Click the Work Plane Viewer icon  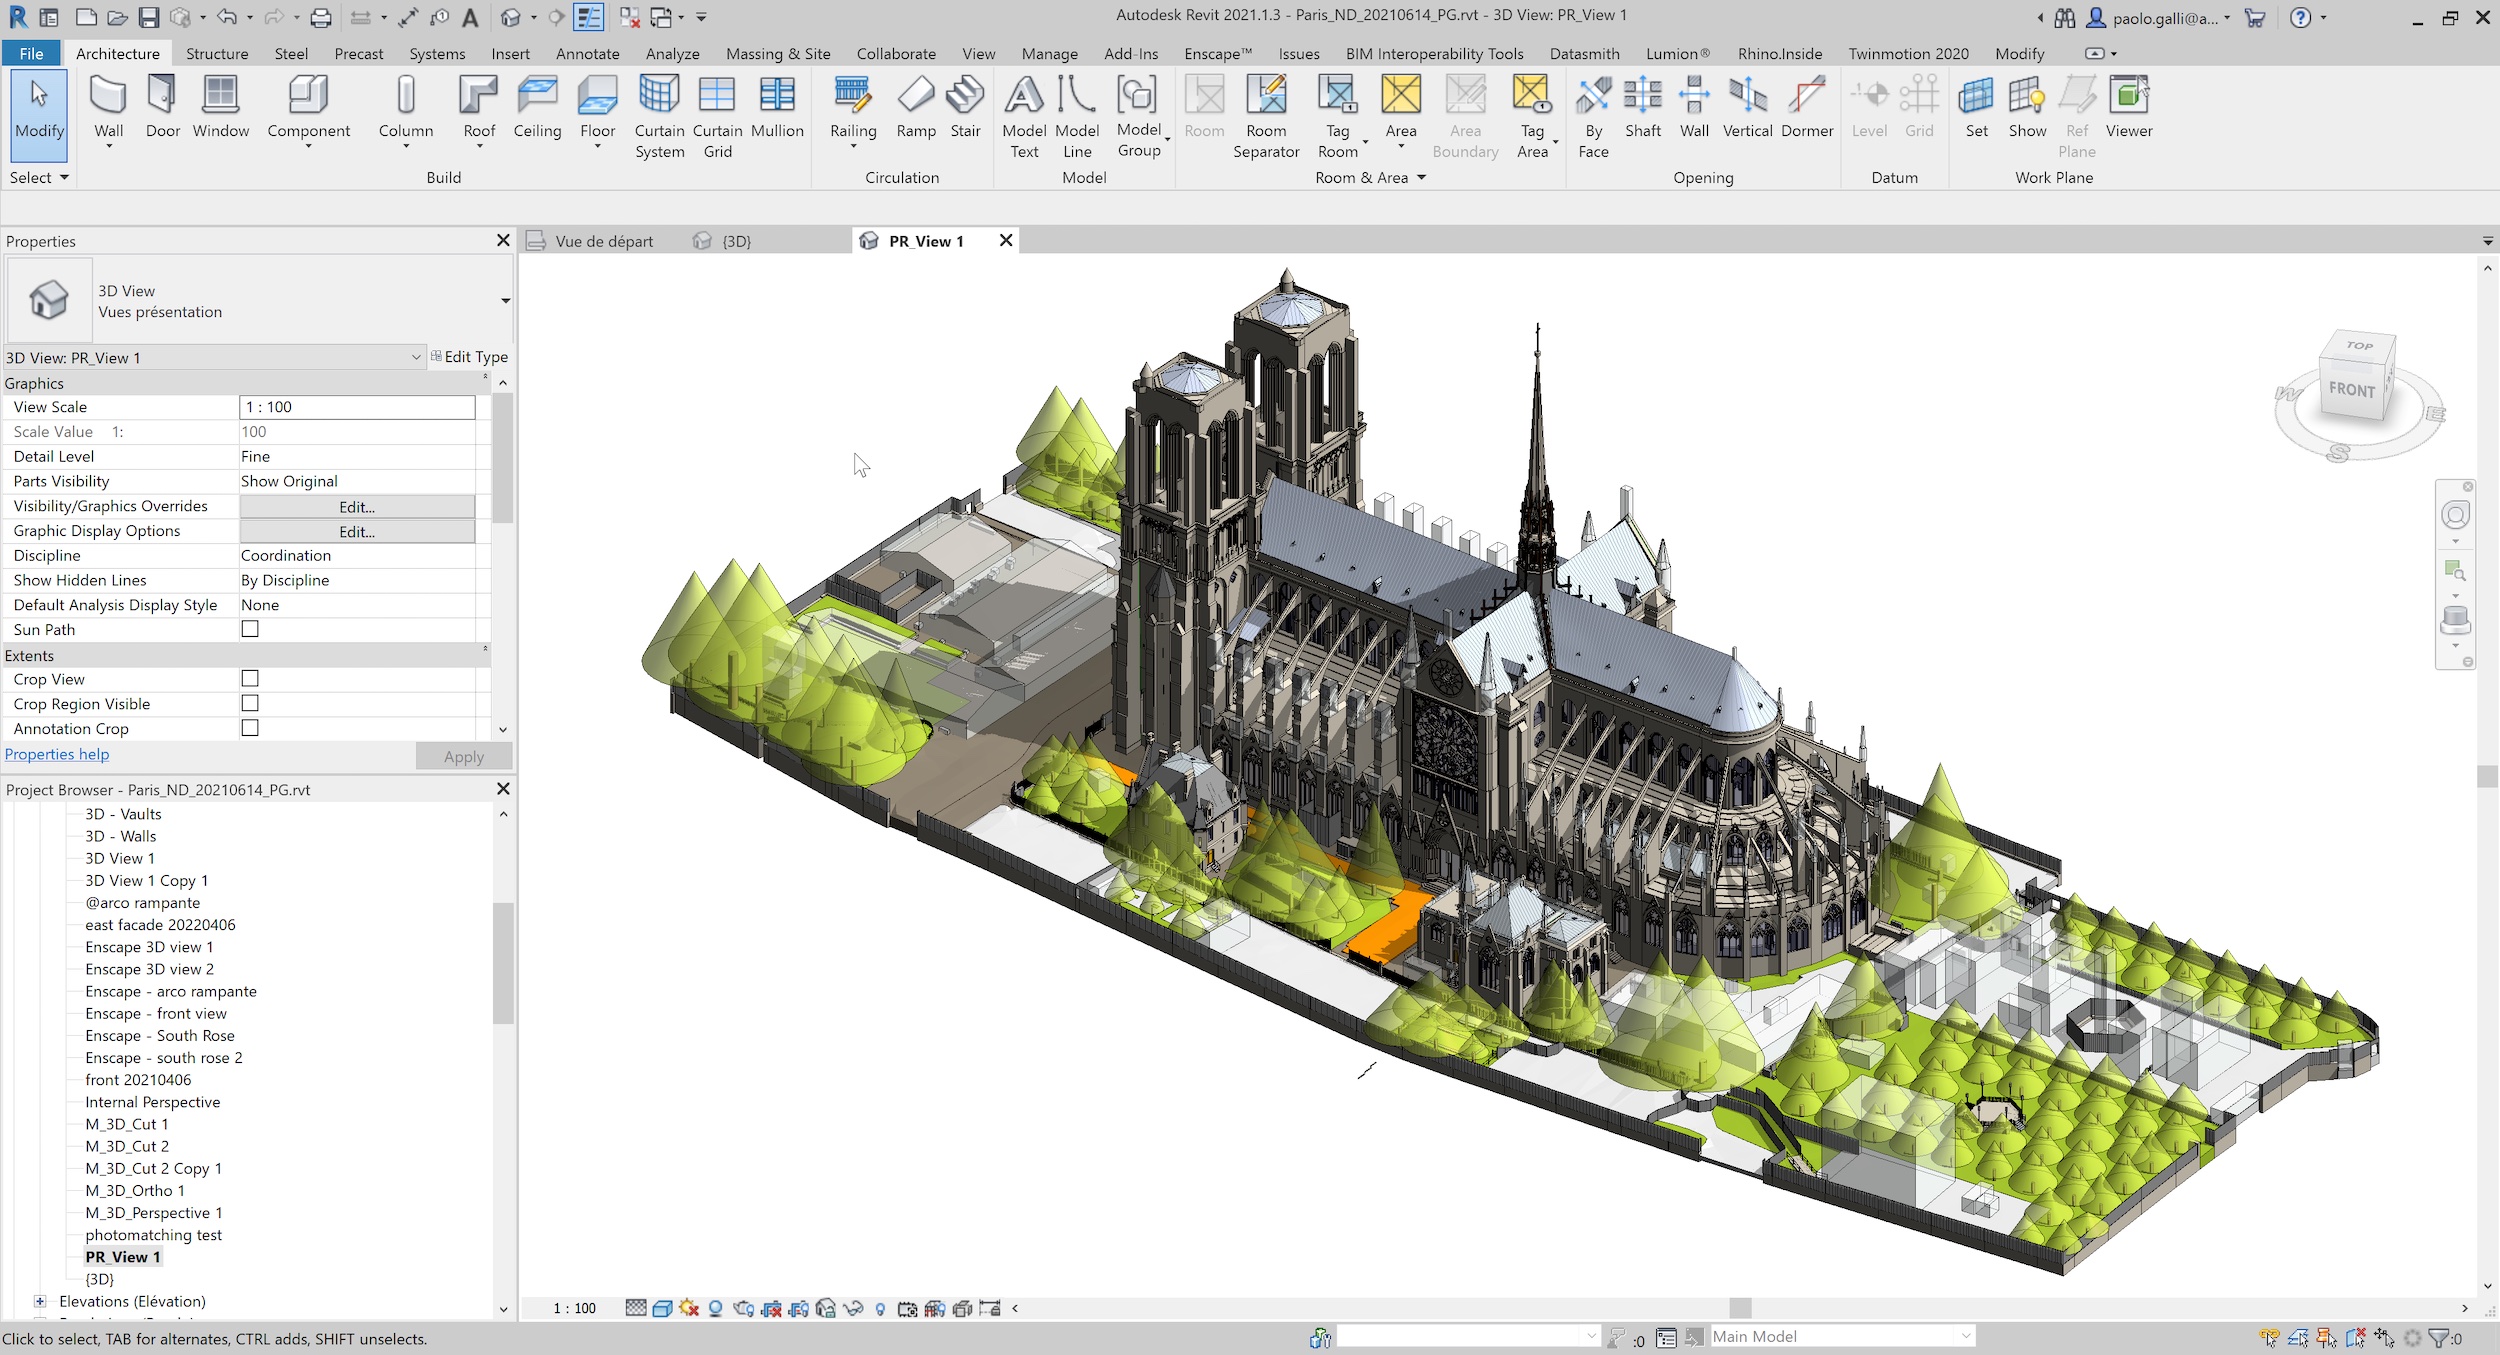point(2128,97)
